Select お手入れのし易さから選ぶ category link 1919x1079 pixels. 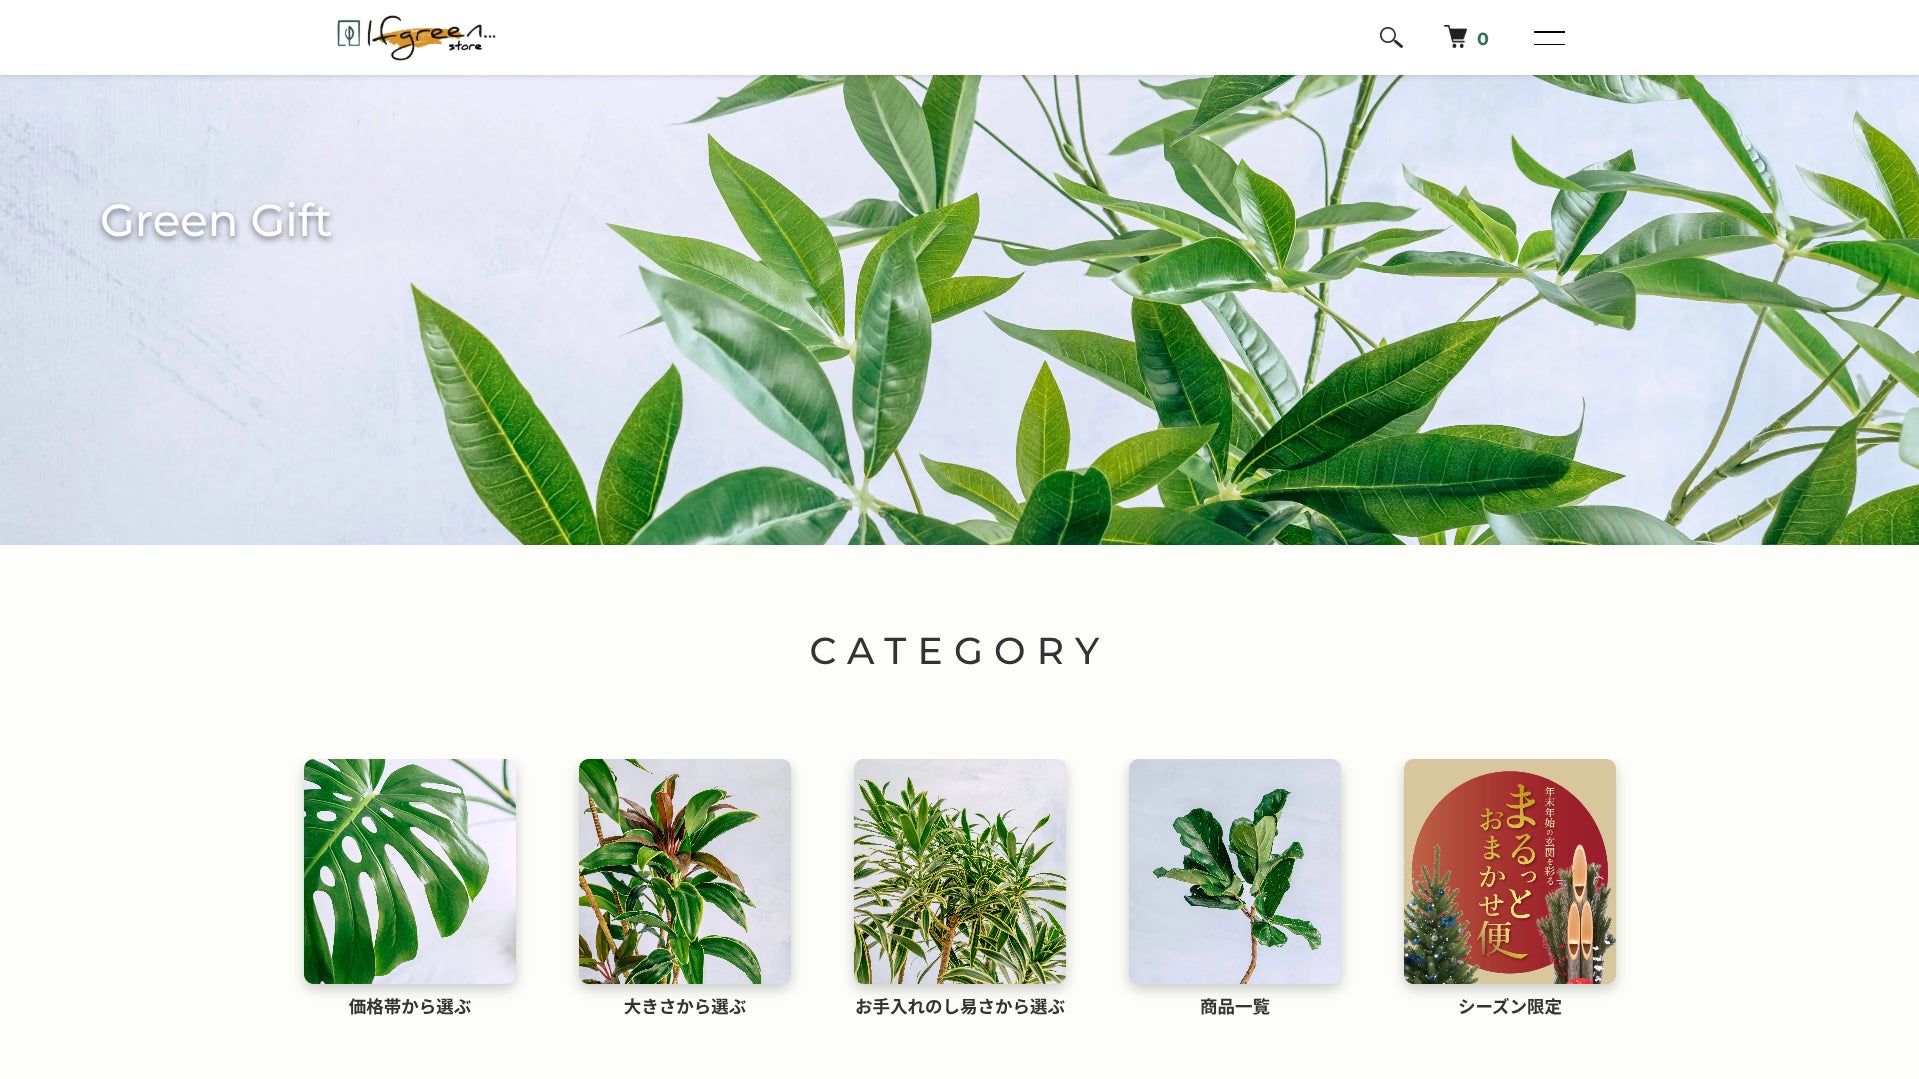(960, 1007)
